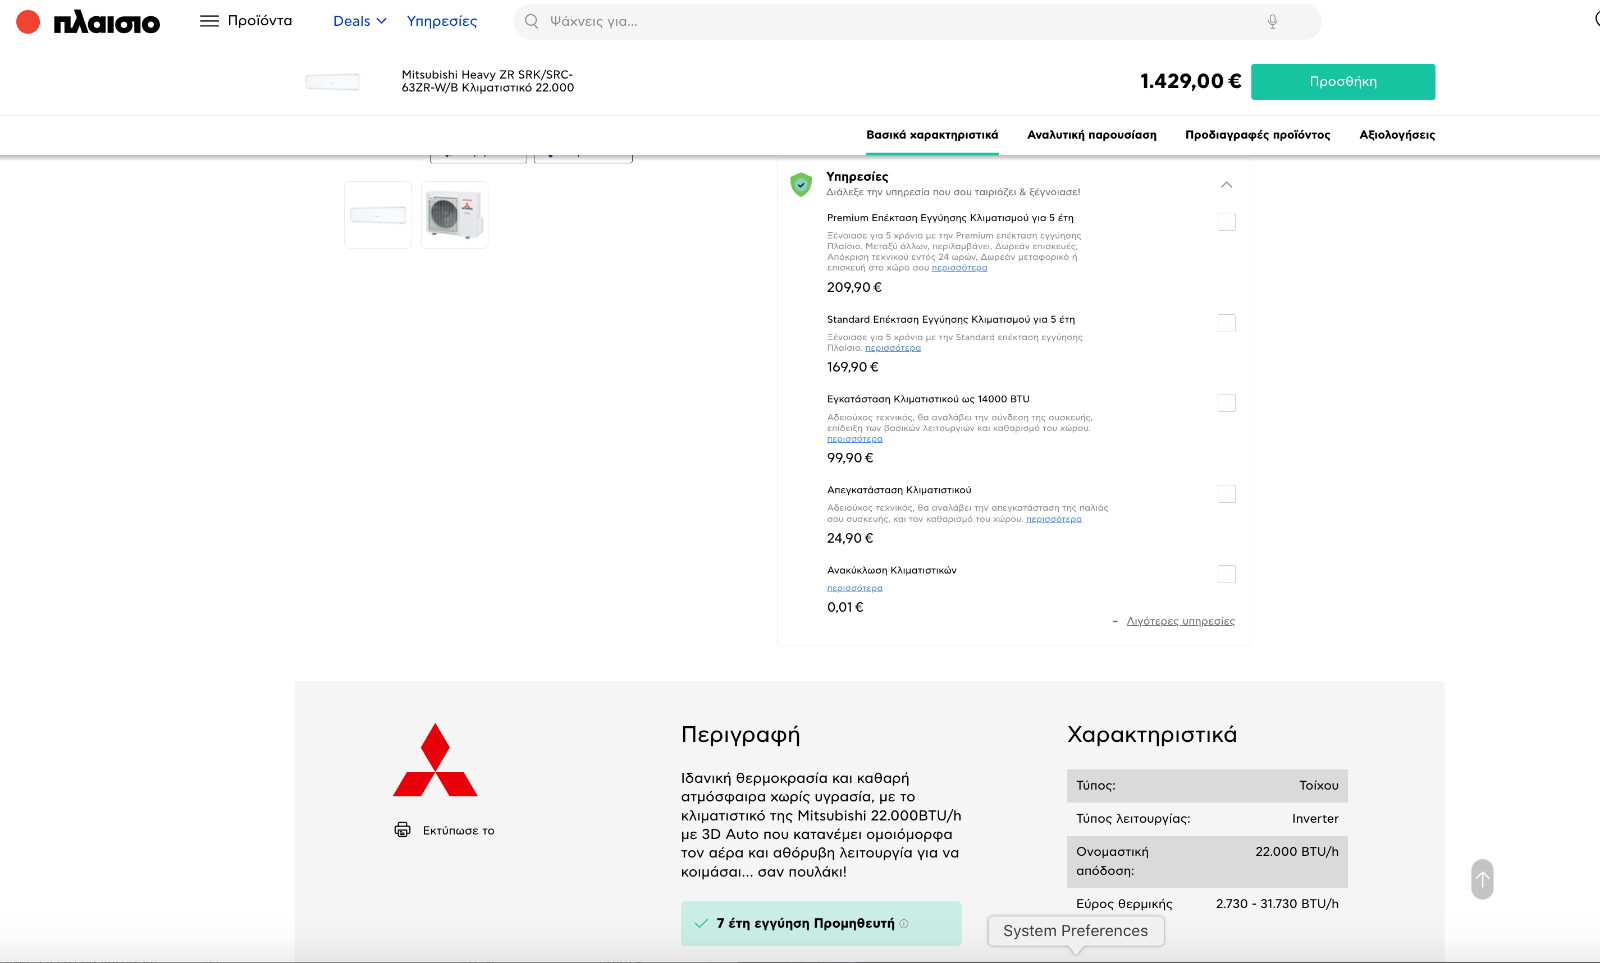1600x963 pixels.
Task: Select the indoor unit product thumbnail
Action: pos(378,215)
